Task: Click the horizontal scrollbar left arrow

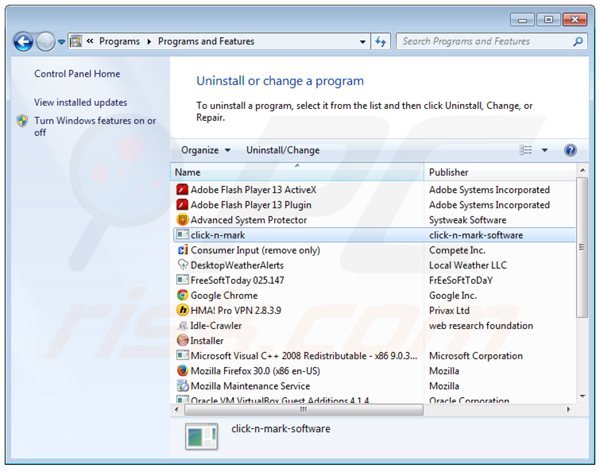Action: tap(176, 409)
